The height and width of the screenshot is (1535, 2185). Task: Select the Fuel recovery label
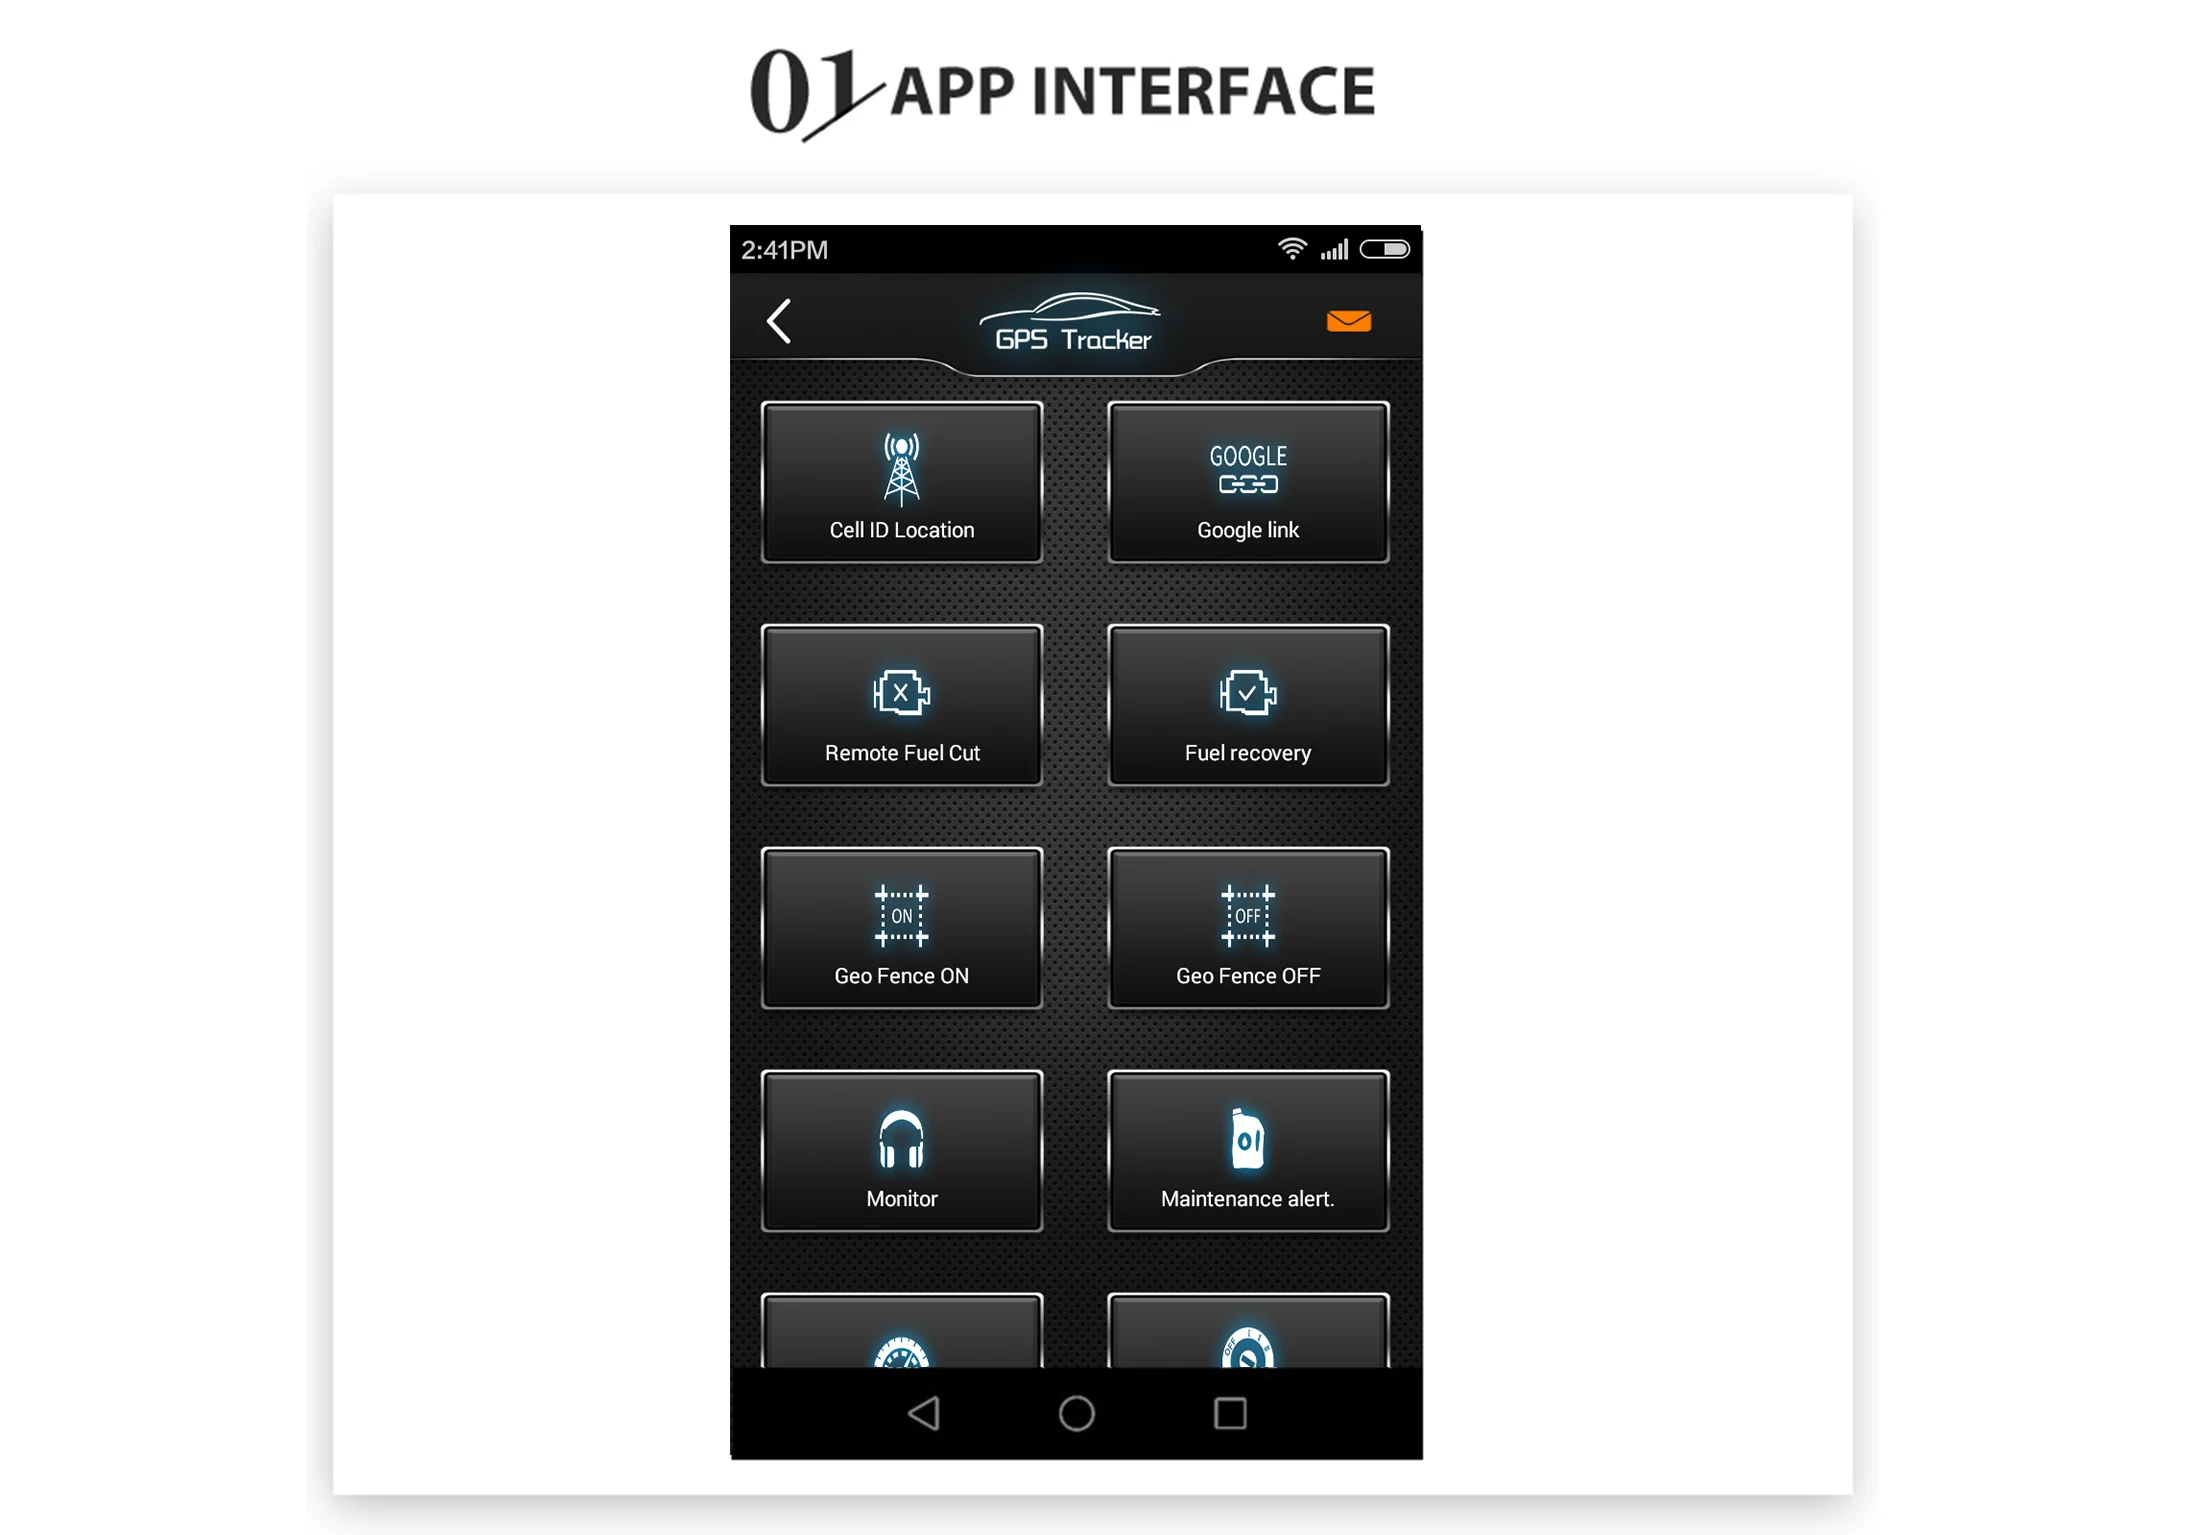tap(1247, 753)
